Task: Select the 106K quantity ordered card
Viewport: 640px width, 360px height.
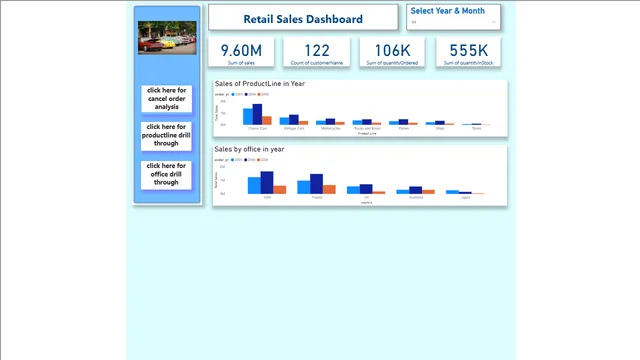Action: point(392,52)
